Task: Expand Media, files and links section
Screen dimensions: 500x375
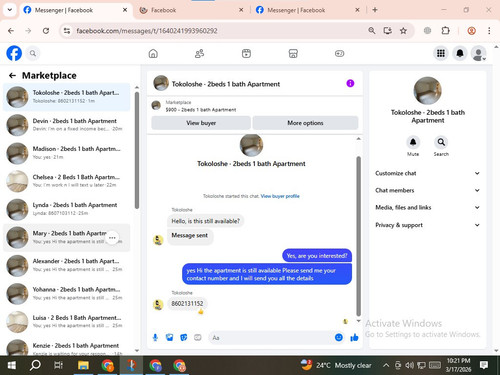Action: (x=428, y=207)
